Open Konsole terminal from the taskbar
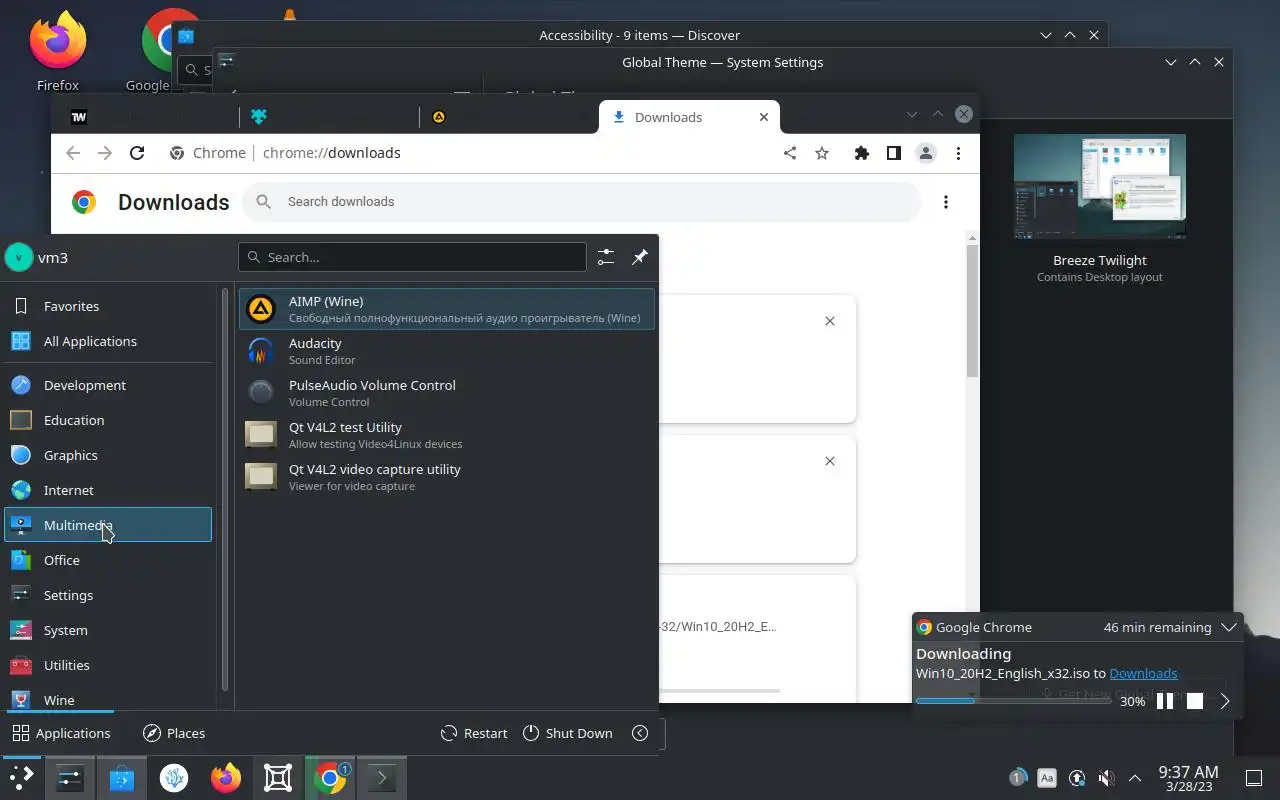 pos(382,777)
